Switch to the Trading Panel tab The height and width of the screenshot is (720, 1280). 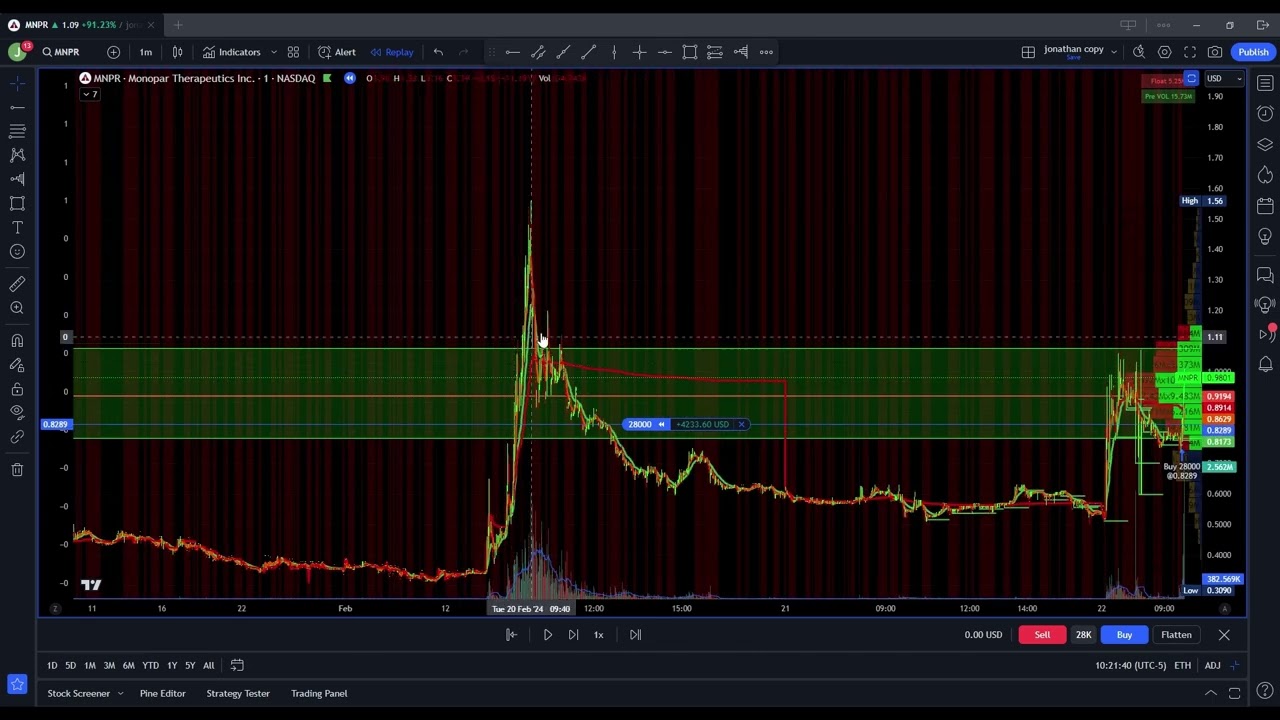point(319,693)
